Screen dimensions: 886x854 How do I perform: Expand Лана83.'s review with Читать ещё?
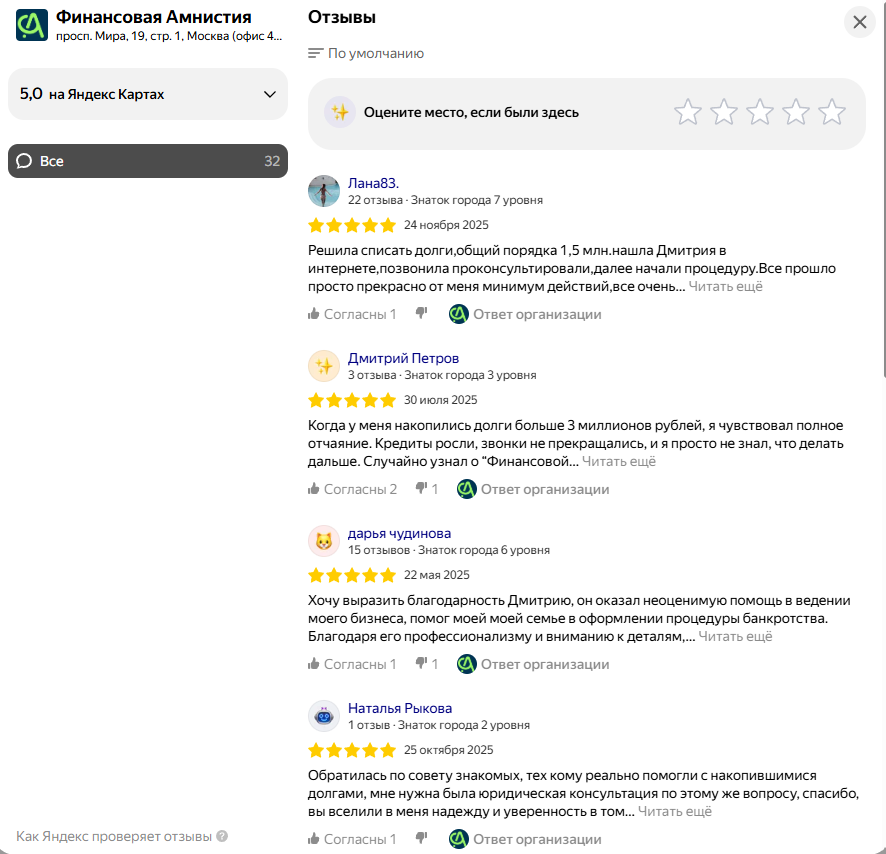725,286
